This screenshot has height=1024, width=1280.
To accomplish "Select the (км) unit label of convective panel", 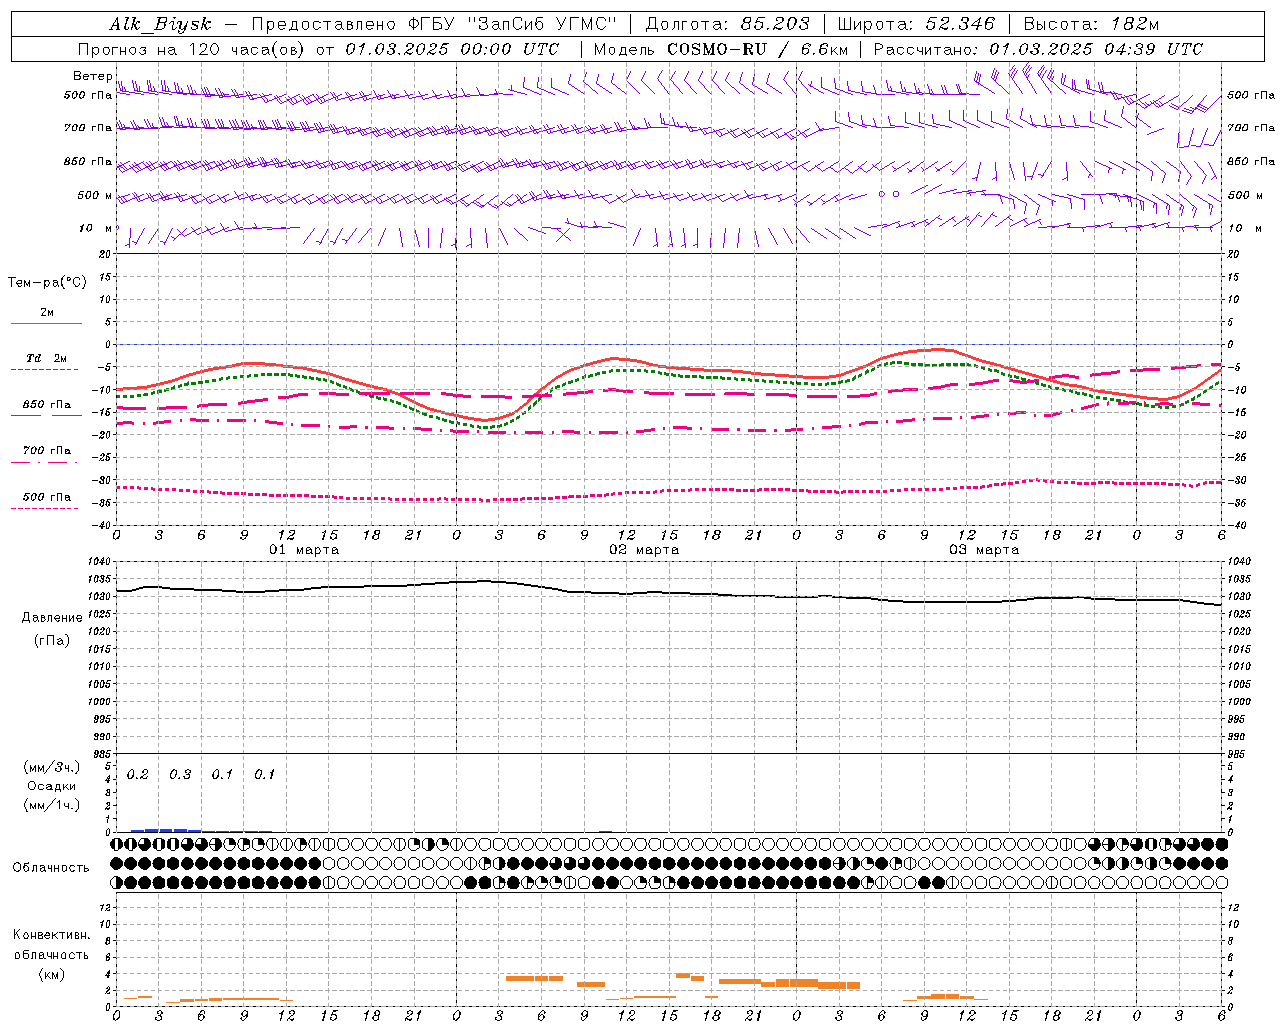I will click(51, 974).
